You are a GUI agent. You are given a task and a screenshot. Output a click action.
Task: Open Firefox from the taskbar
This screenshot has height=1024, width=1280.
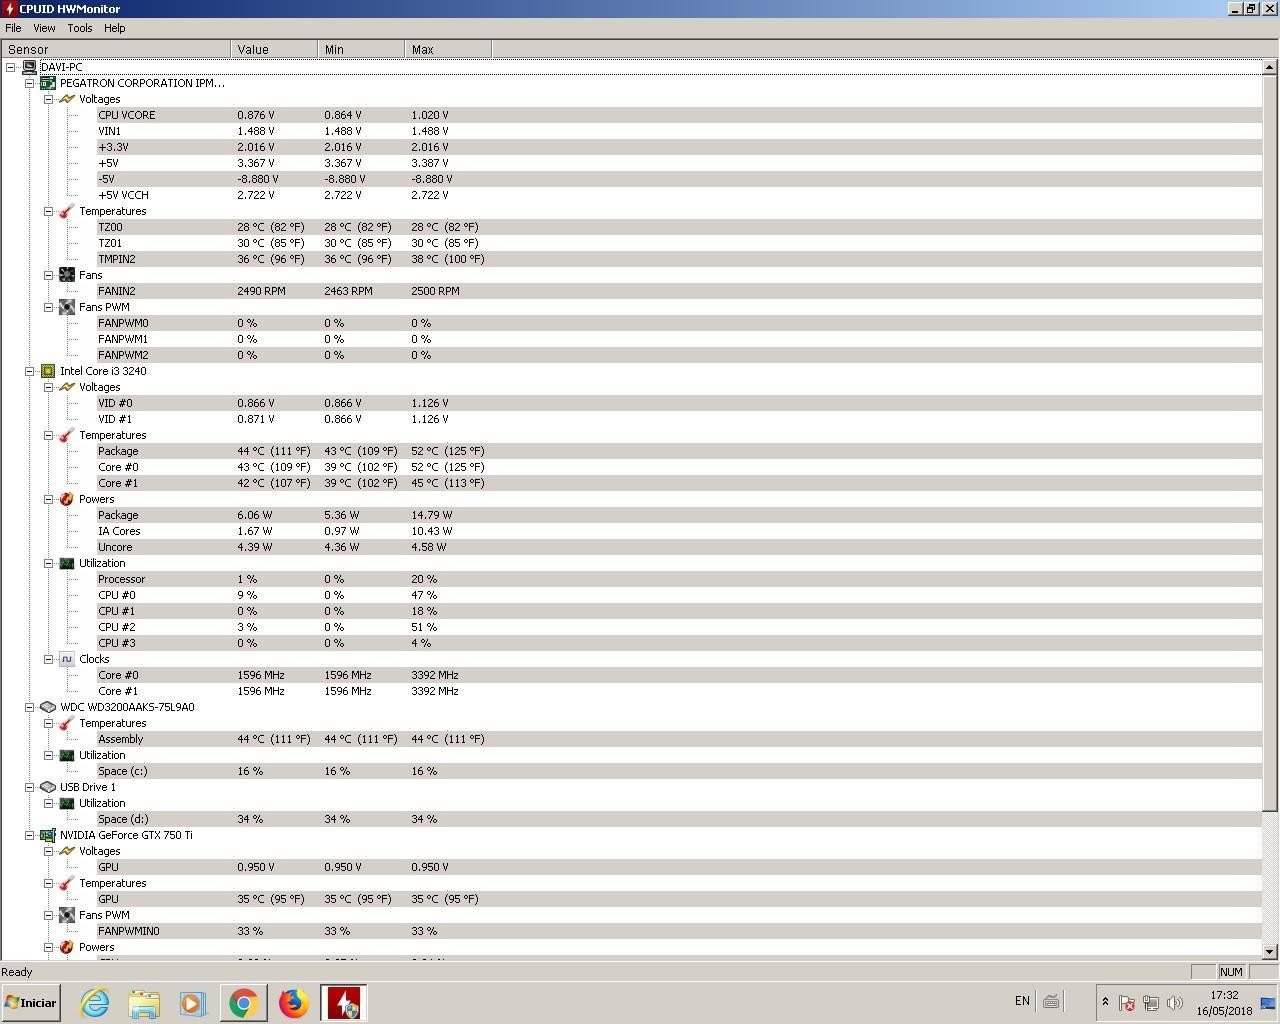(294, 1003)
